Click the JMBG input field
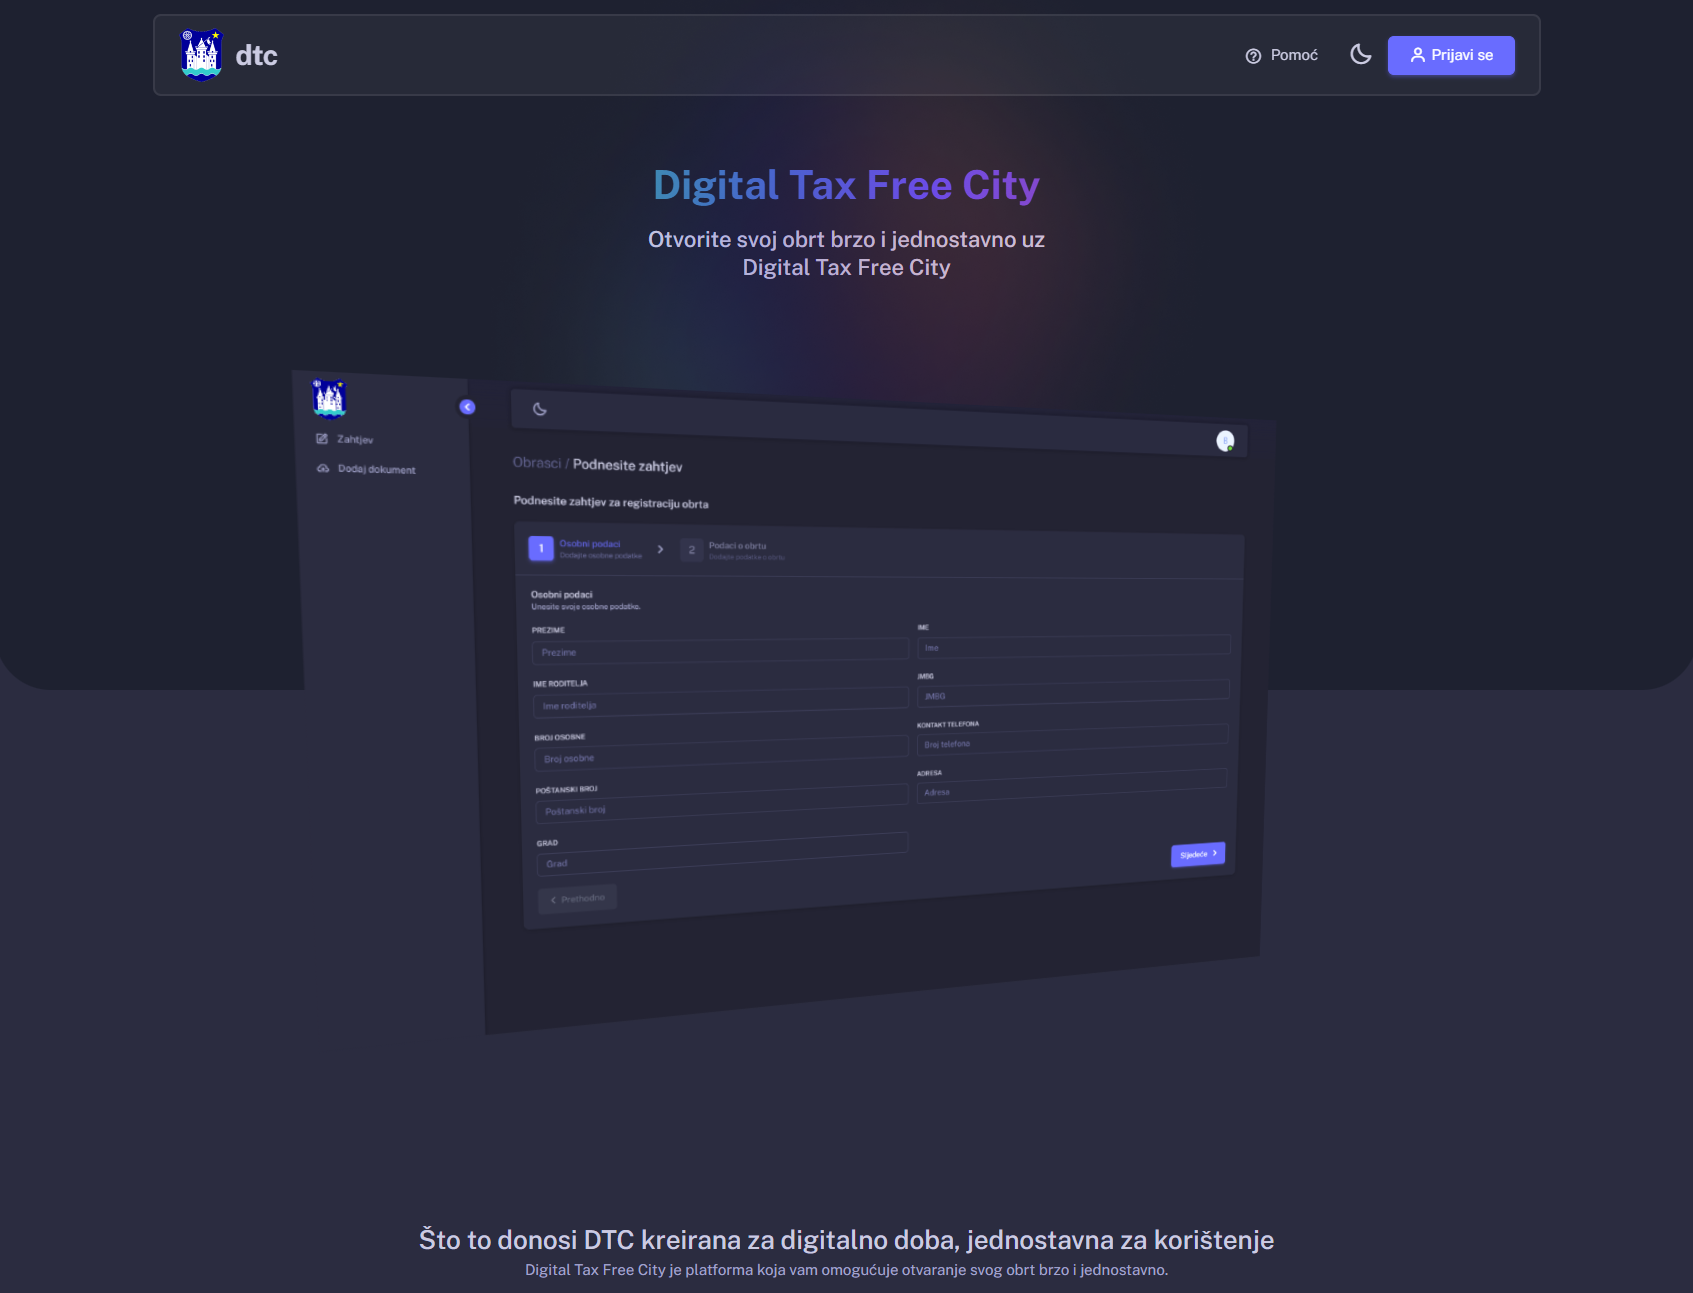 click(1072, 694)
